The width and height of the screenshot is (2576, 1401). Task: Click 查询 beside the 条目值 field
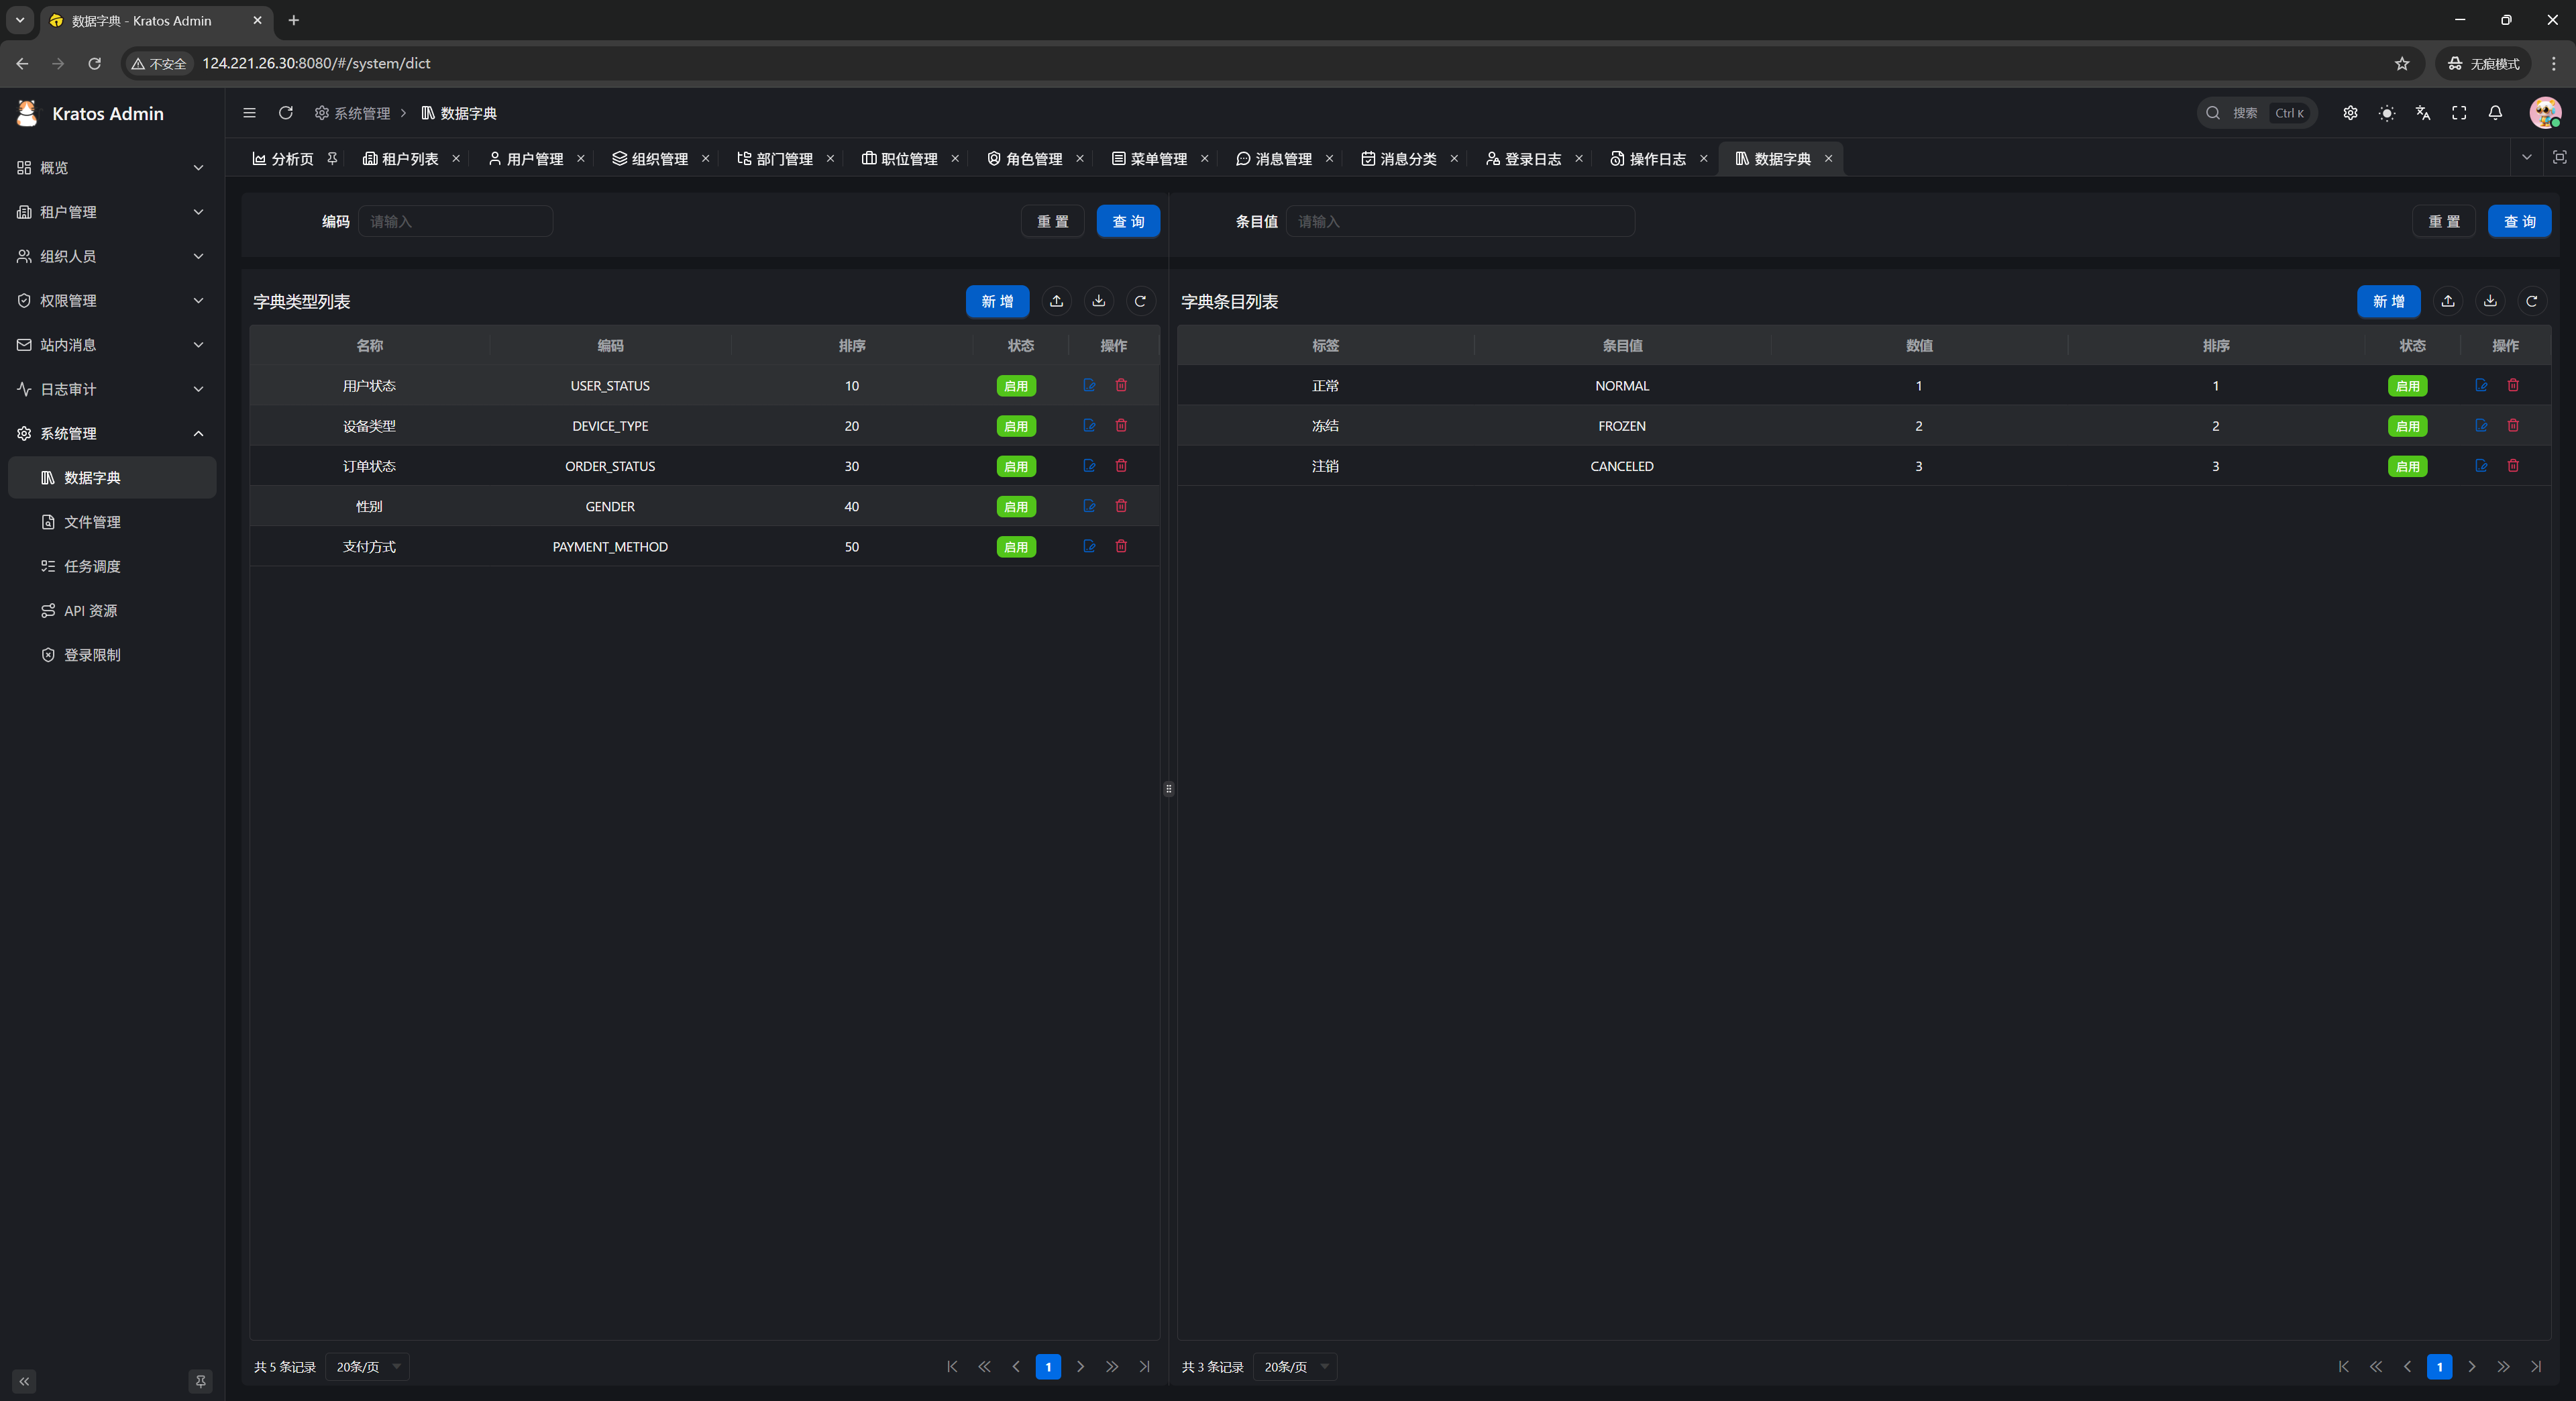pyautogui.click(x=2519, y=221)
